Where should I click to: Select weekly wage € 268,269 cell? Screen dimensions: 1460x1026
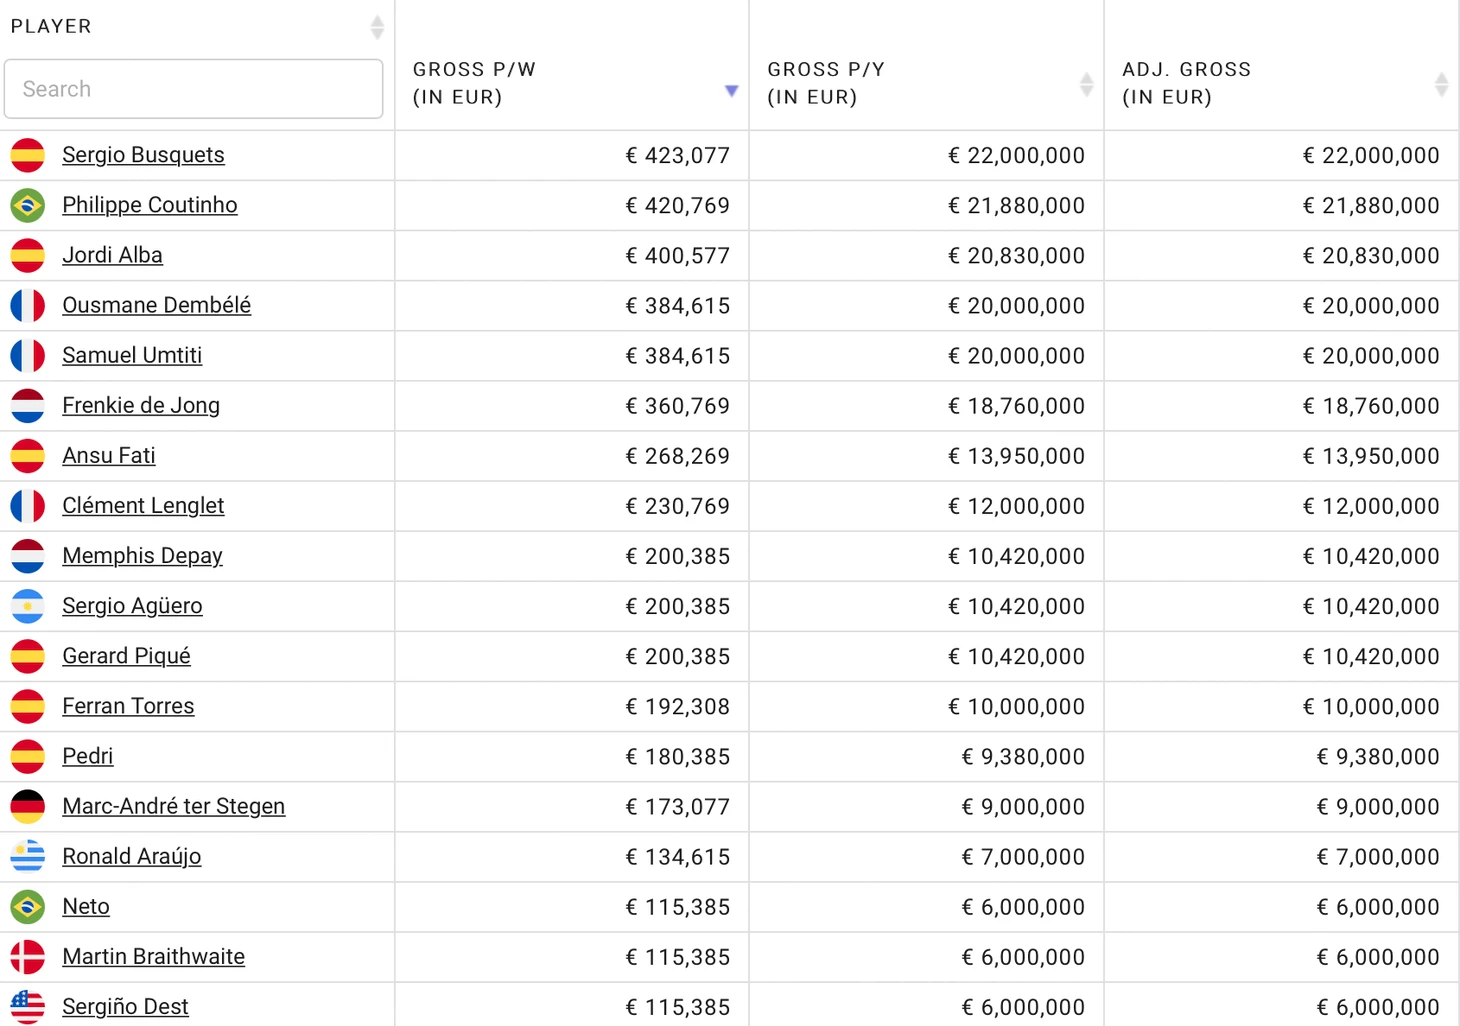[x=572, y=455]
